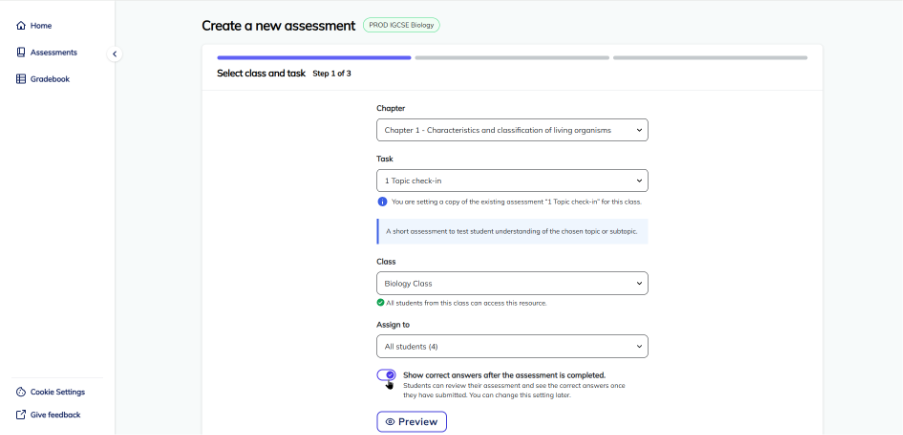The image size is (903, 435).
Task: Click the Cookie Settings cookie icon
Action: click(x=21, y=392)
